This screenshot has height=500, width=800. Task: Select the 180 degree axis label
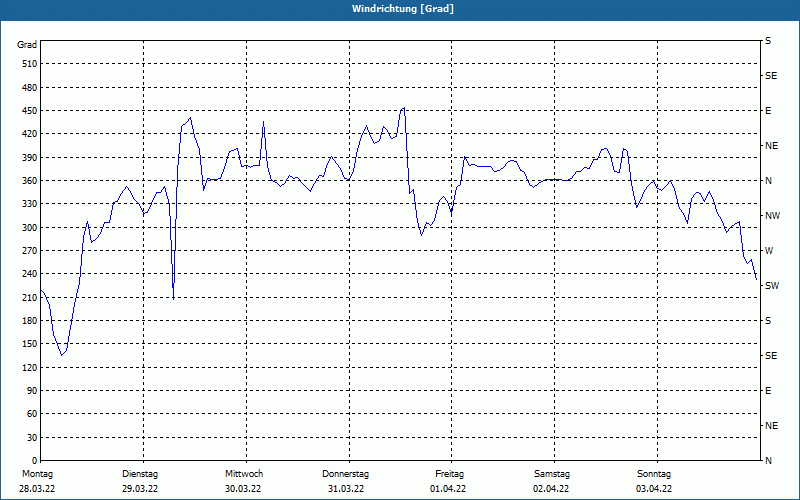tap(29, 321)
